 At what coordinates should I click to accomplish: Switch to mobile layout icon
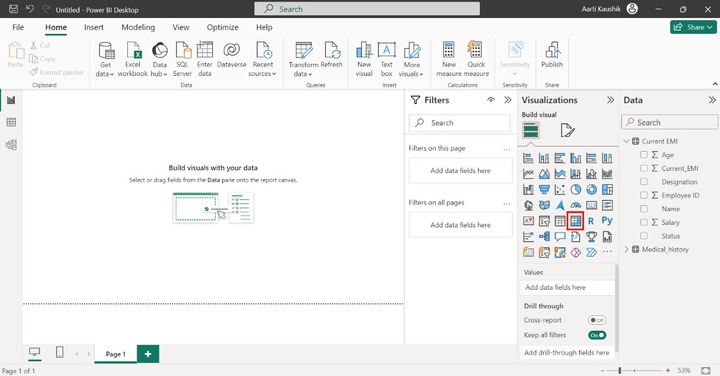(60, 352)
